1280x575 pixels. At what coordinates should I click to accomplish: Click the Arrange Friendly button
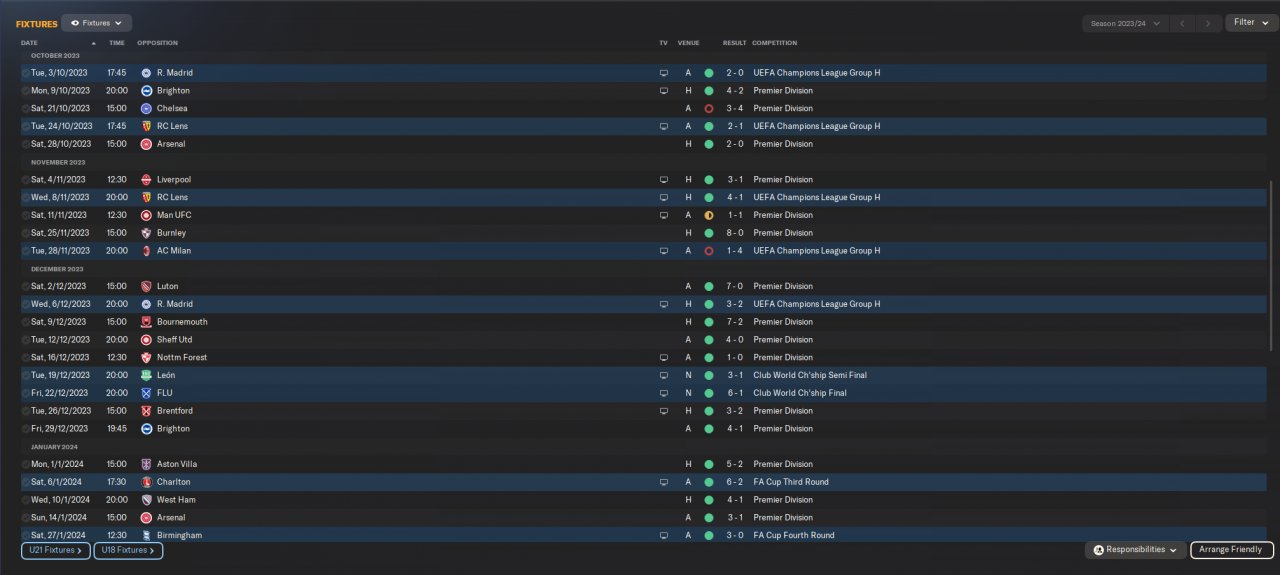tap(1231, 550)
